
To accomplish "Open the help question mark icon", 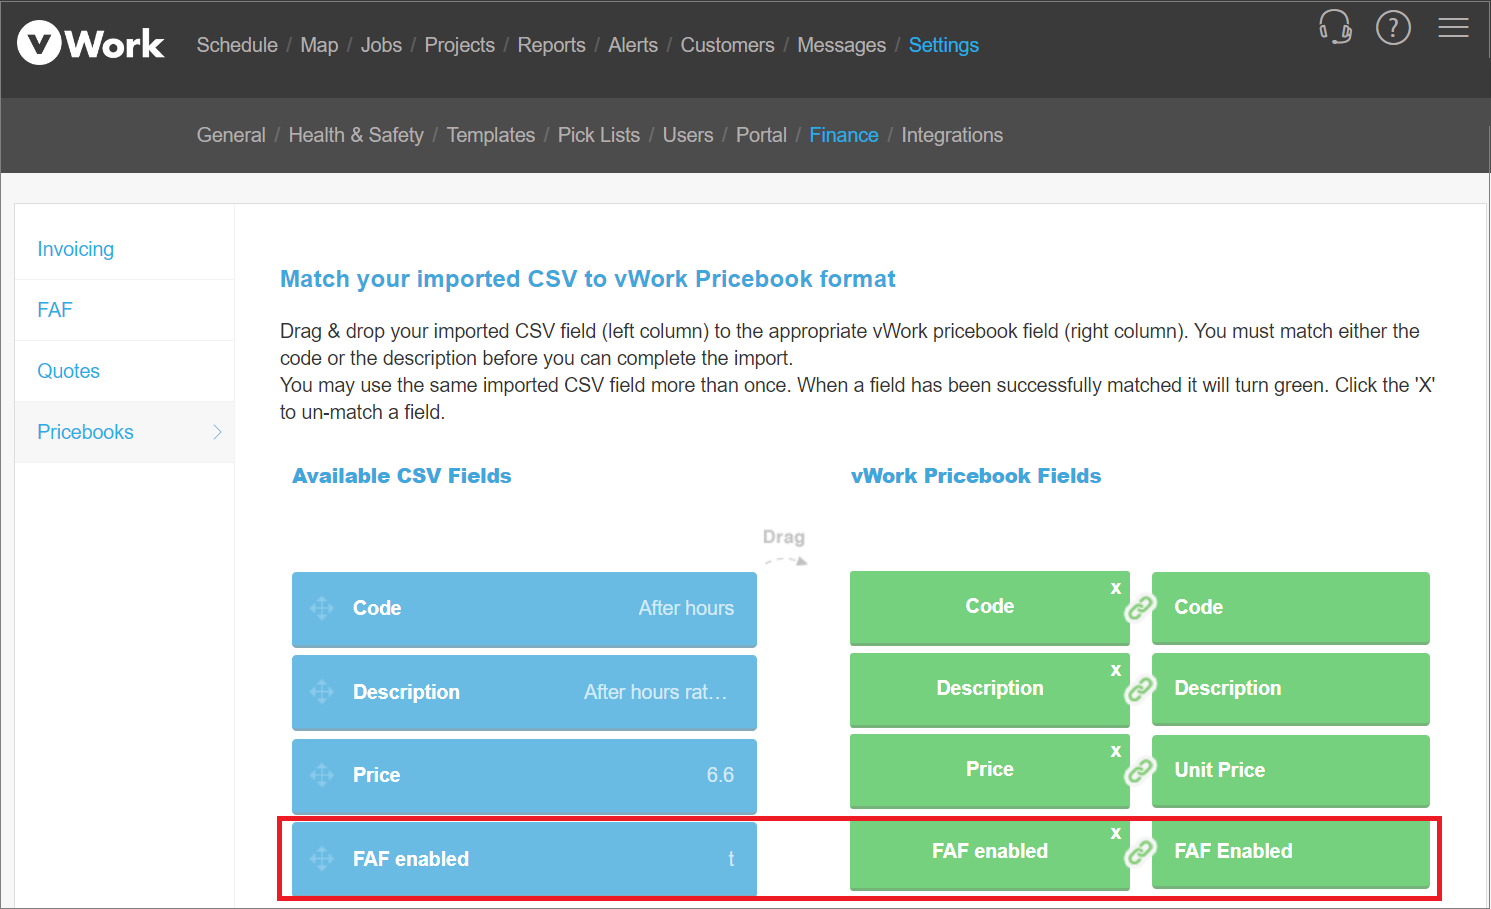I will (1393, 27).
